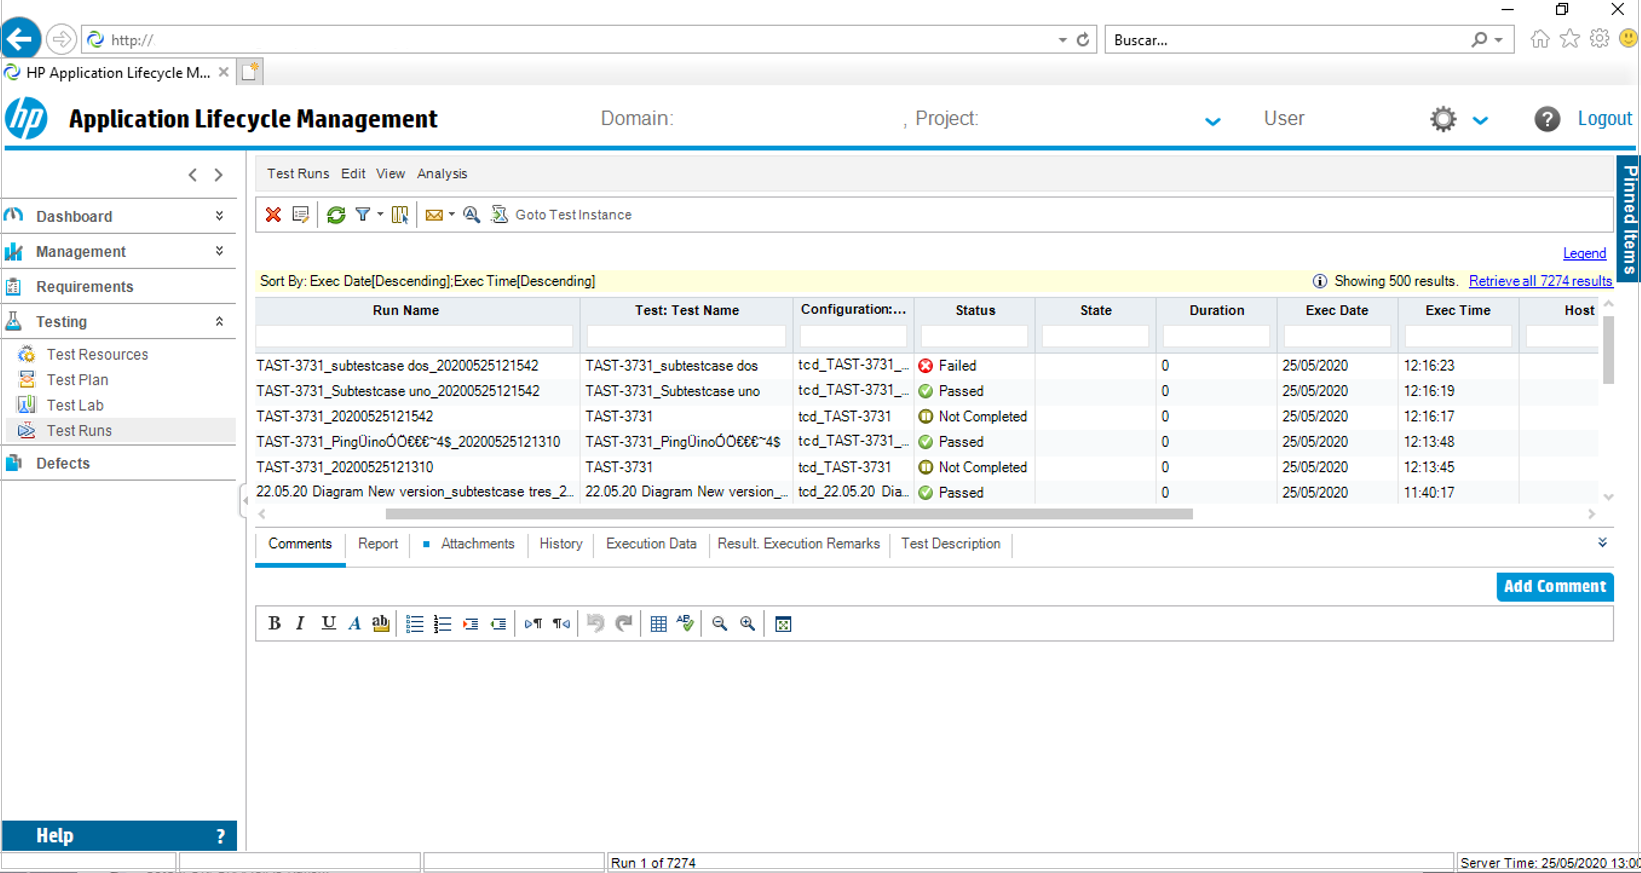Switch to the Execution Data tab
Viewport: 1641px width, 873px height.
[651, 544]
